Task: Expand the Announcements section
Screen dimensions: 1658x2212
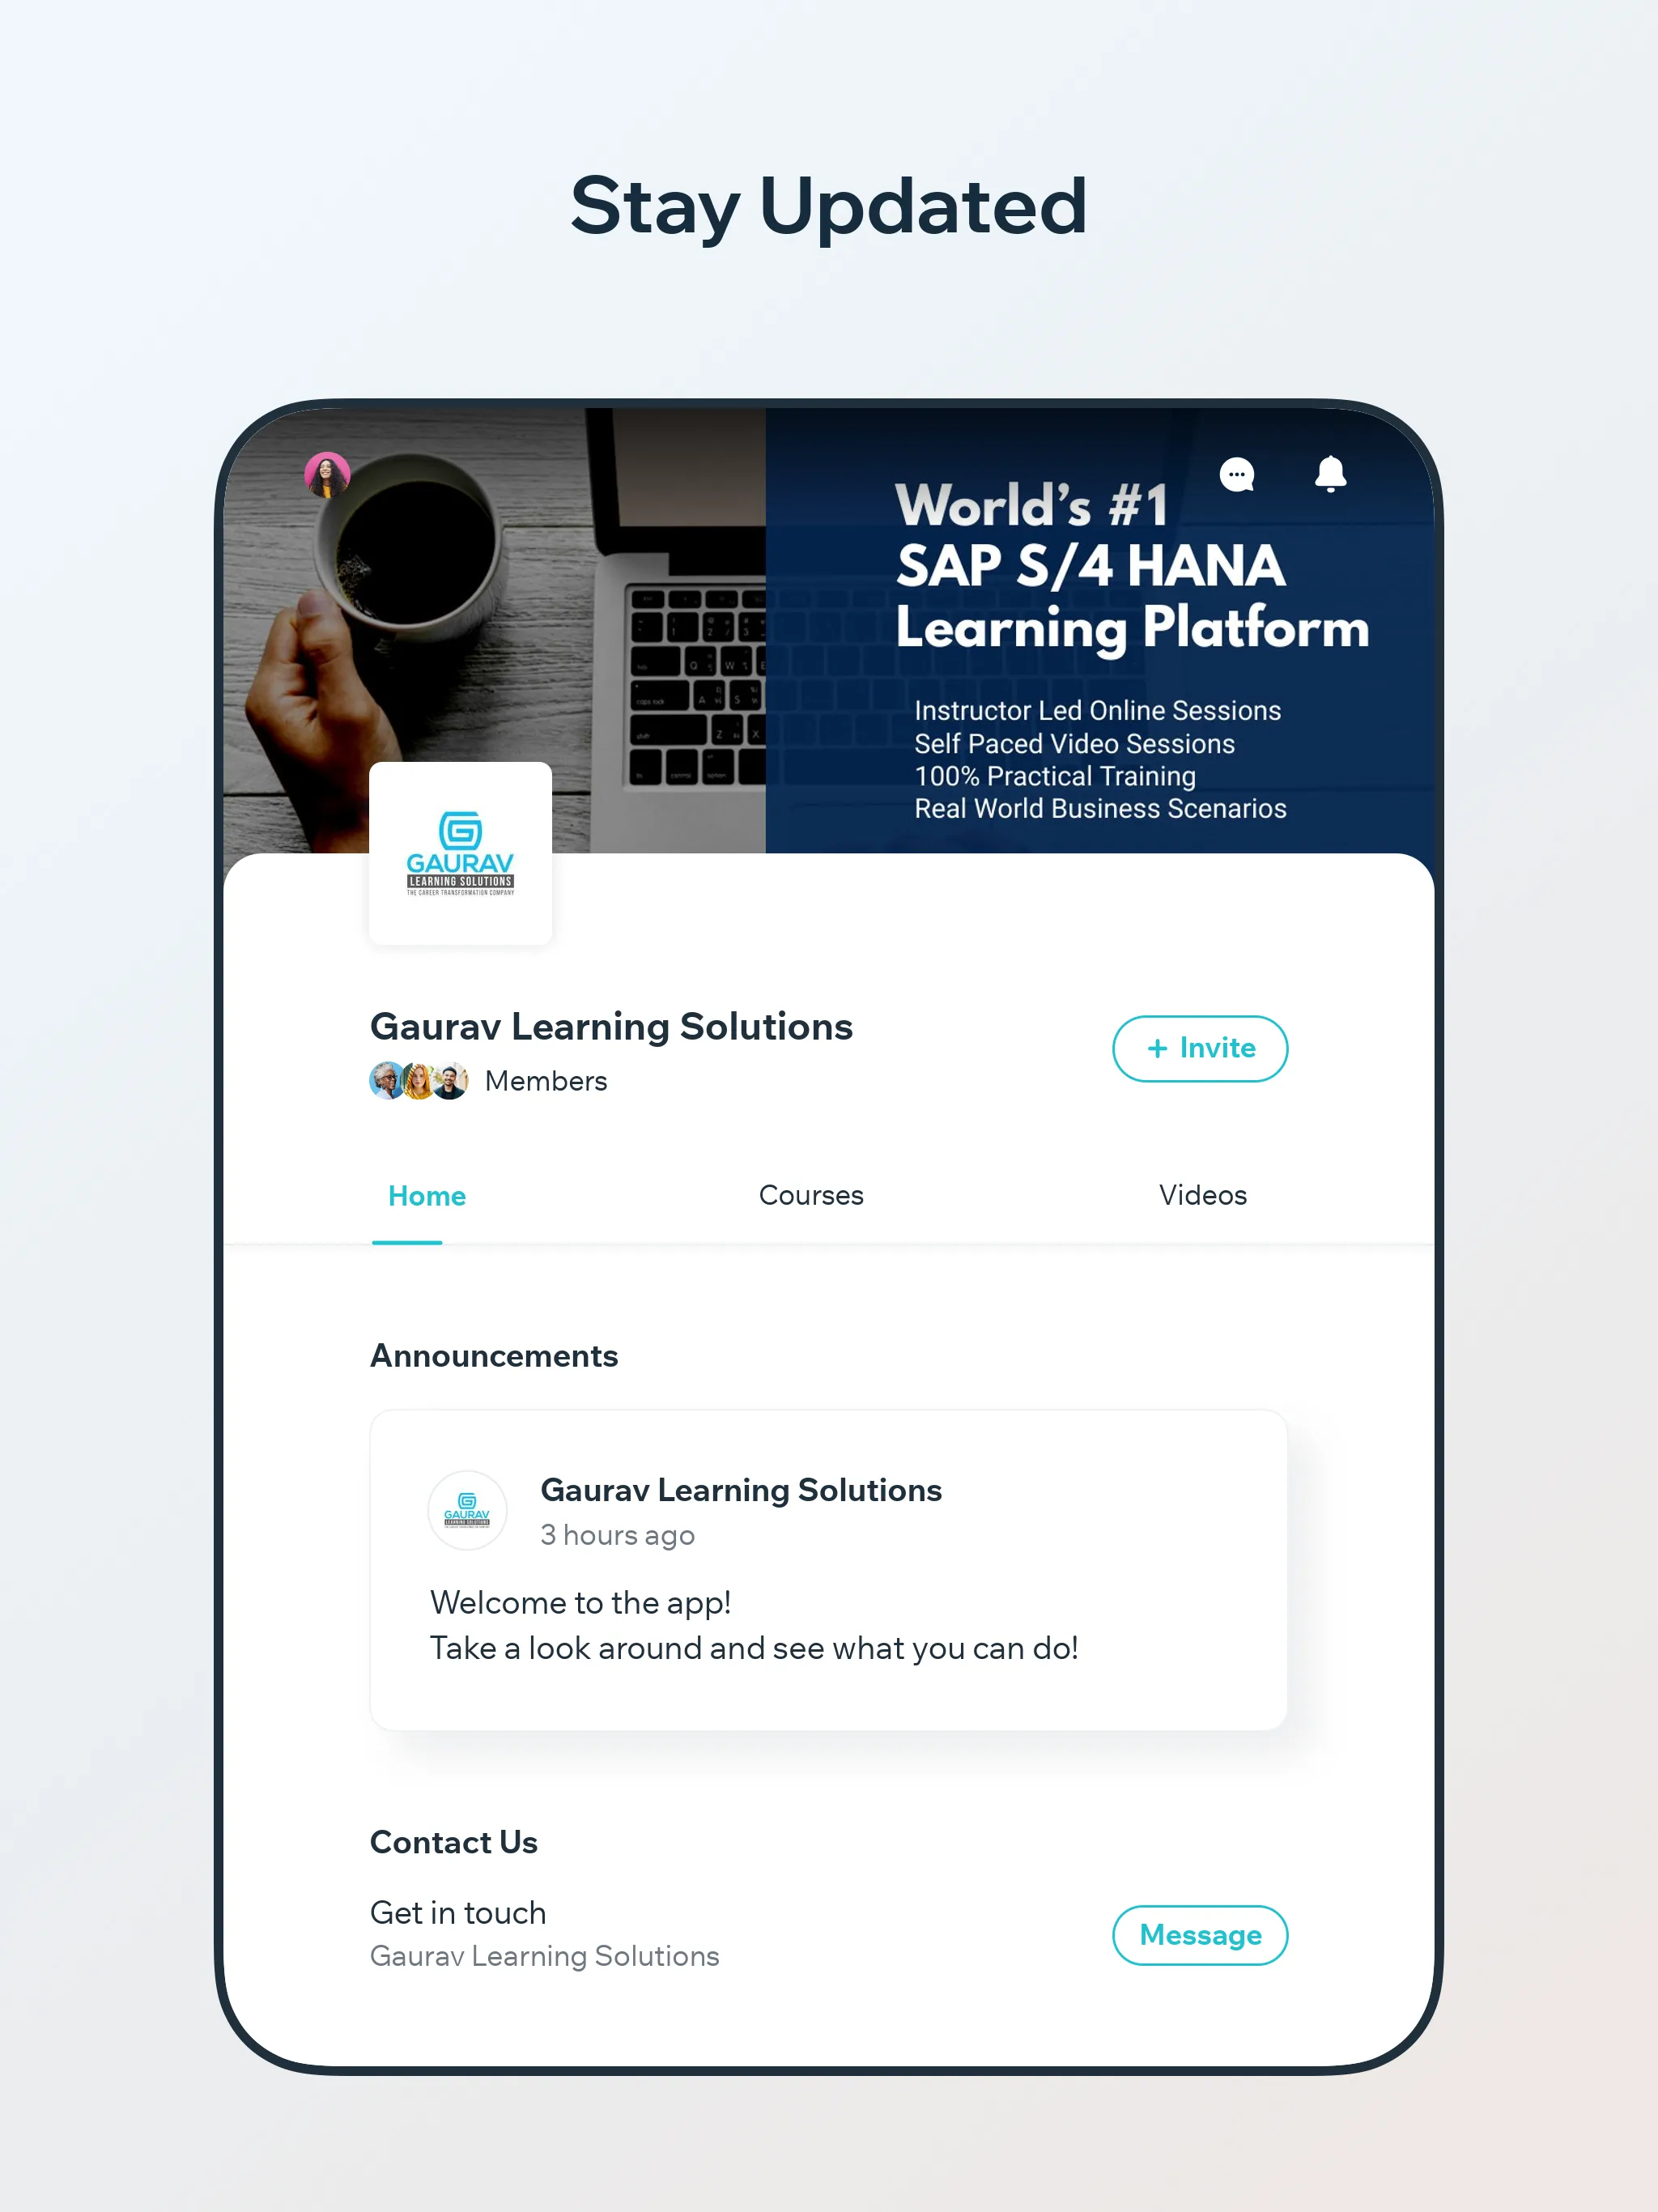Action: click(x=493, y=1353)
